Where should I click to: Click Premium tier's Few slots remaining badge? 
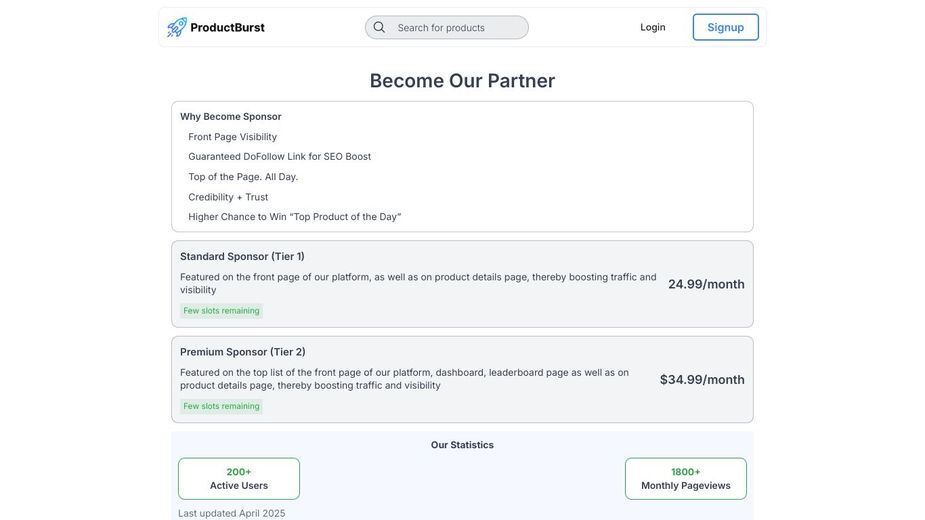tap(221, 406)
